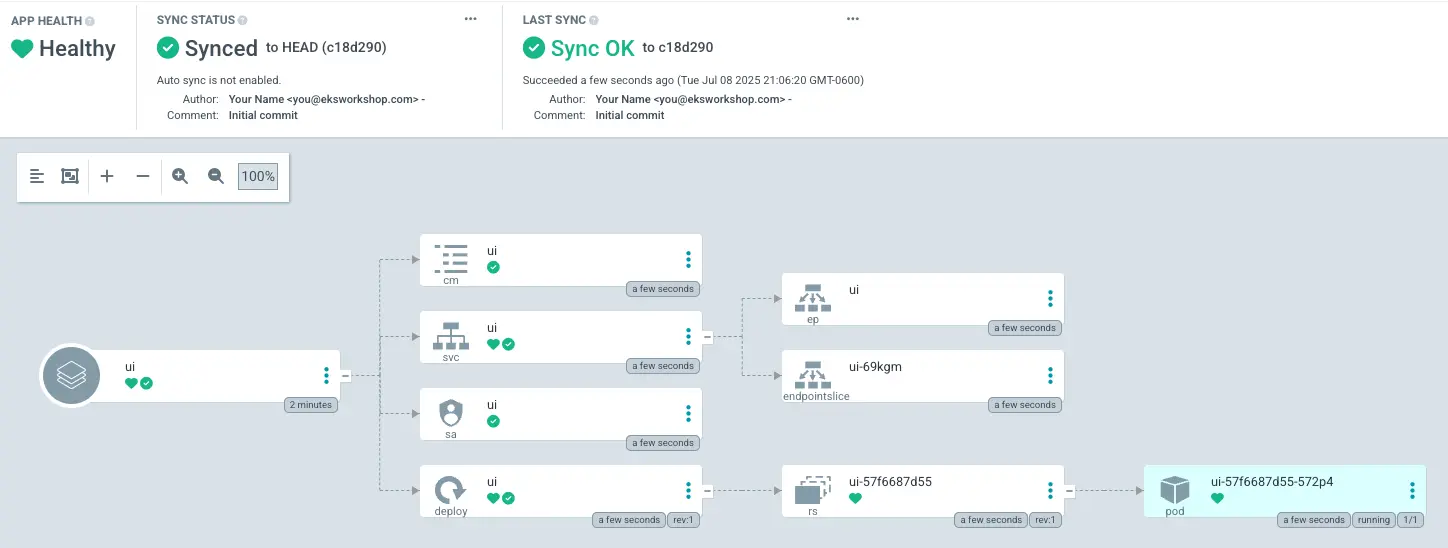
Task: Click the fit-to-screen icon in toolbar
Action: [x=70, y=176]
